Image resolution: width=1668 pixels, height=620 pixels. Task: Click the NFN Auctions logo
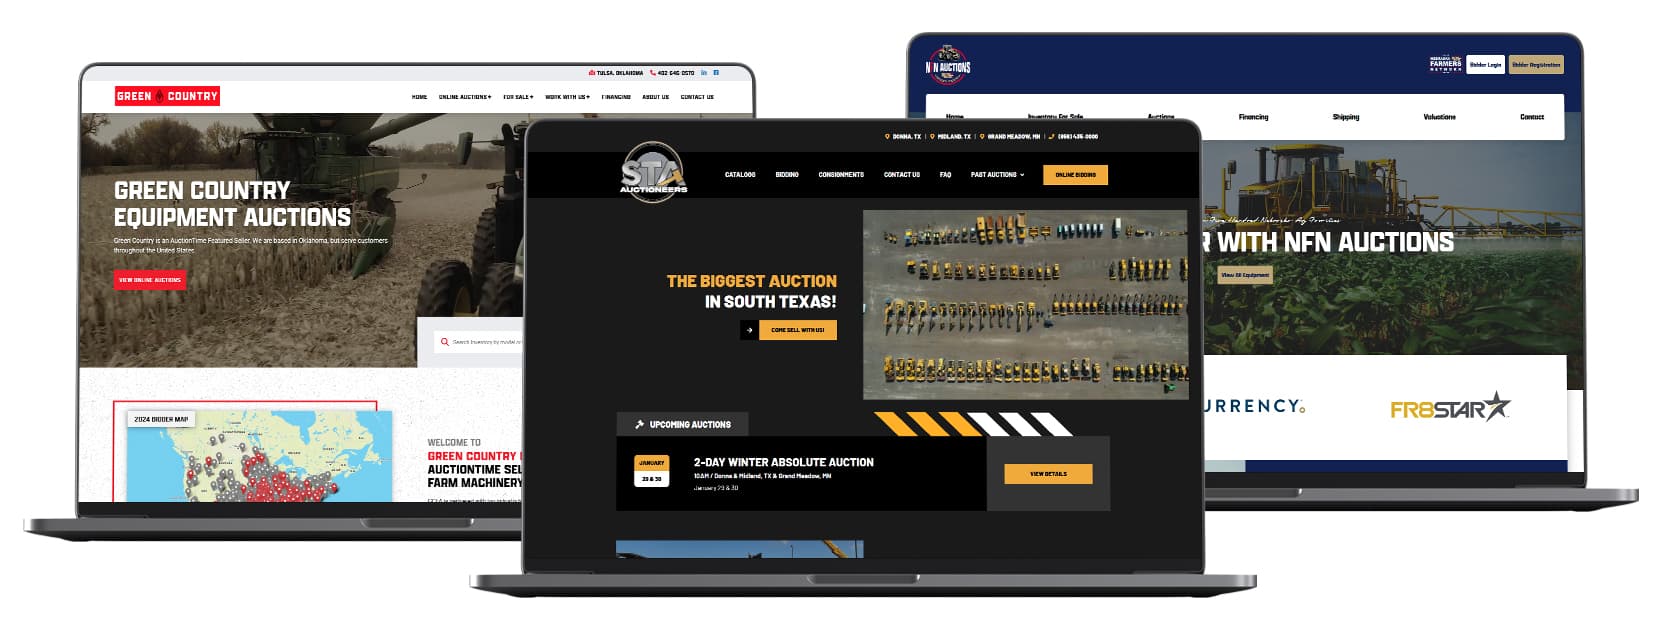[948, 65]
